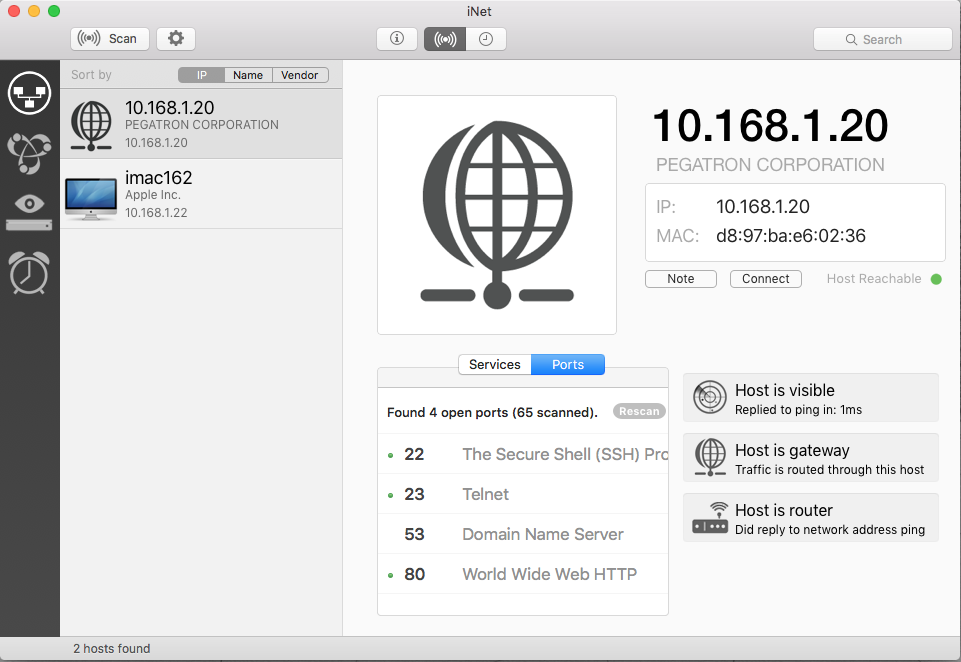Sort the host list by Vendor
Screen dimensions: 961x662
[300, 75]
